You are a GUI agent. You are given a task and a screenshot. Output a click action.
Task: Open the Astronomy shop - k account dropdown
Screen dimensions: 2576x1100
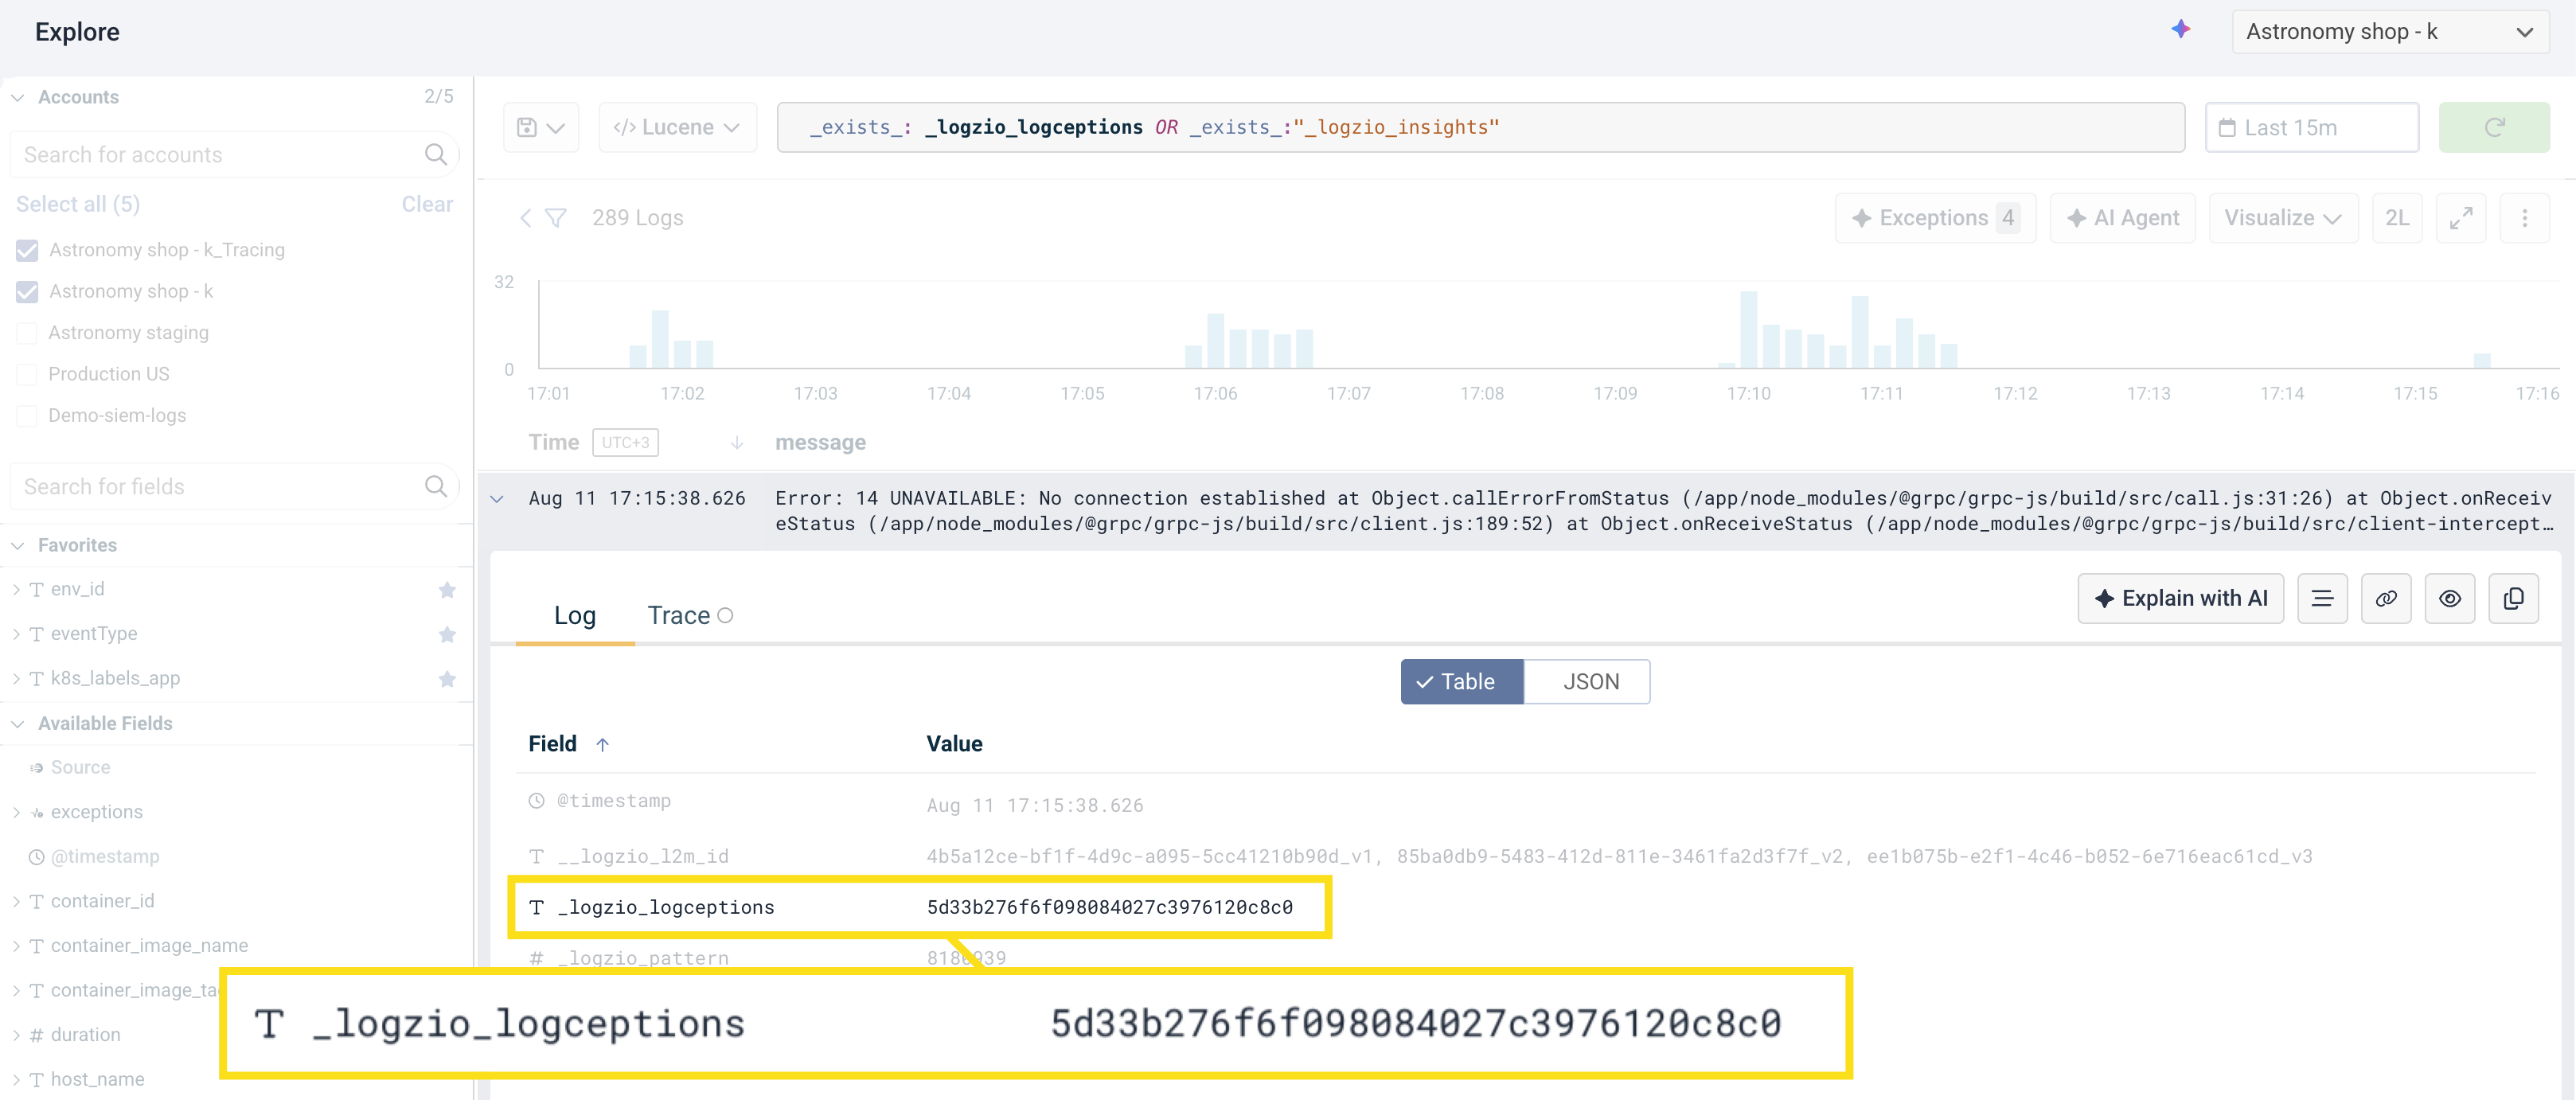tap(2390, 32)
